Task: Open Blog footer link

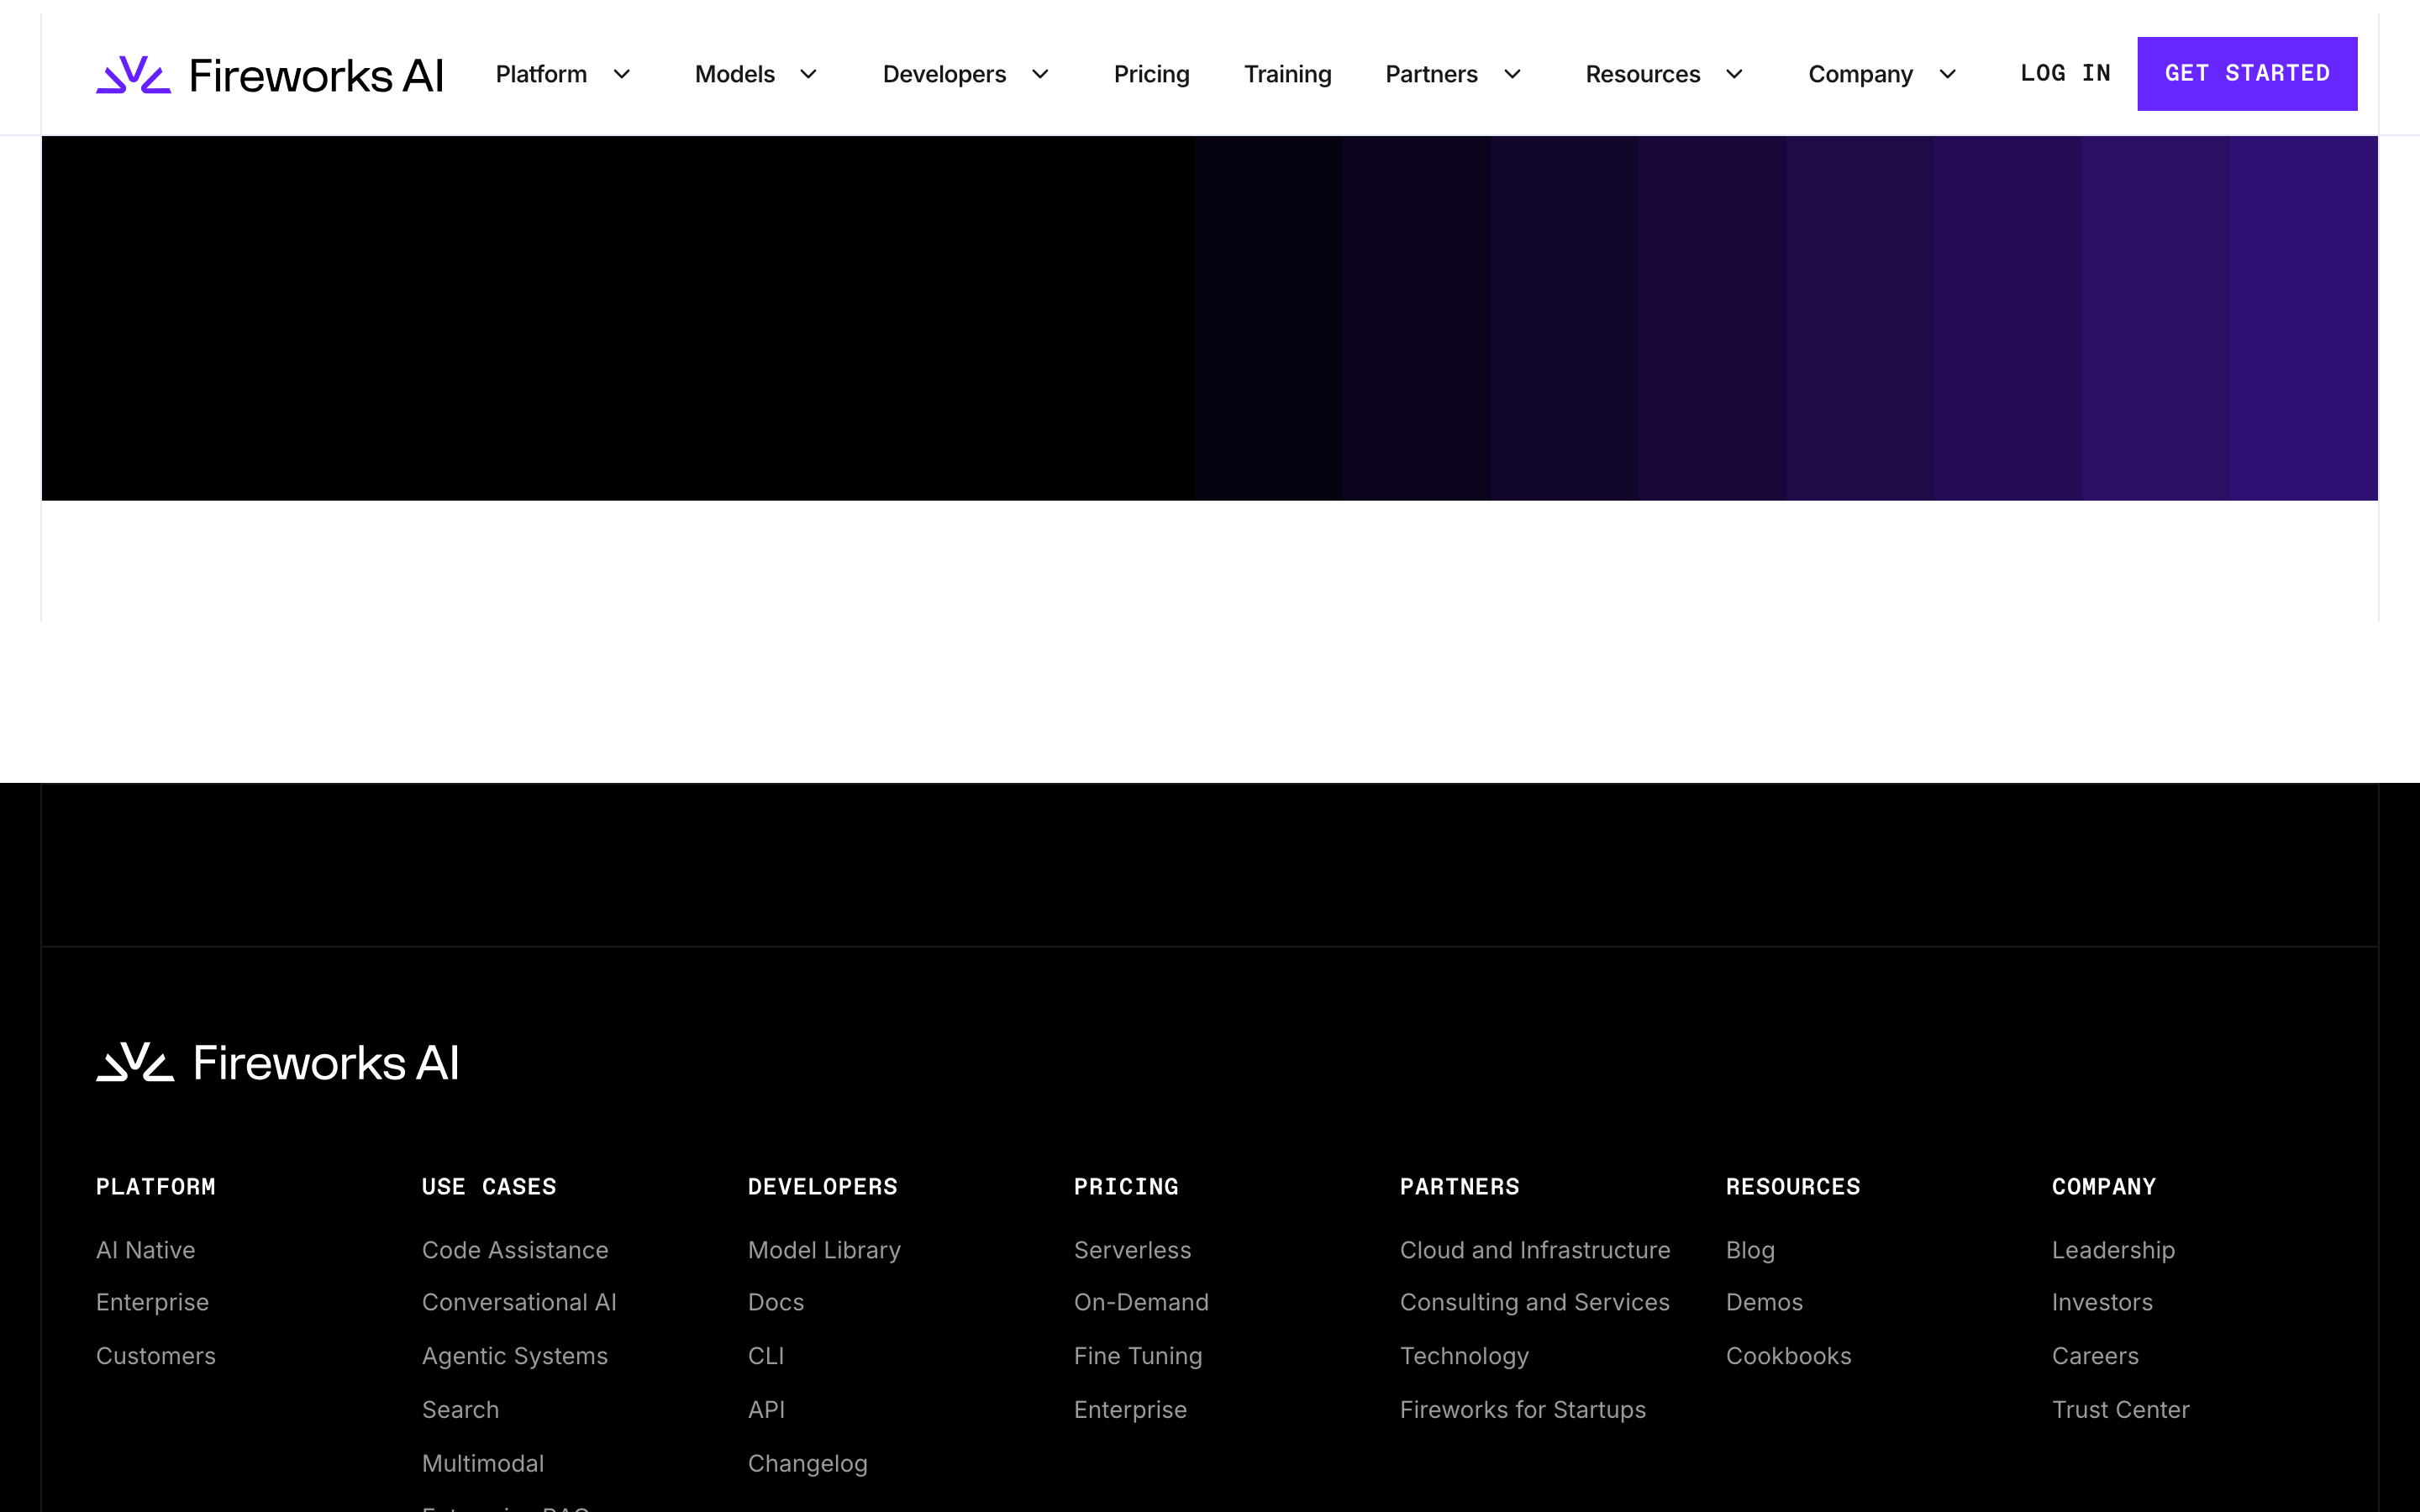Action: 1750,1250
